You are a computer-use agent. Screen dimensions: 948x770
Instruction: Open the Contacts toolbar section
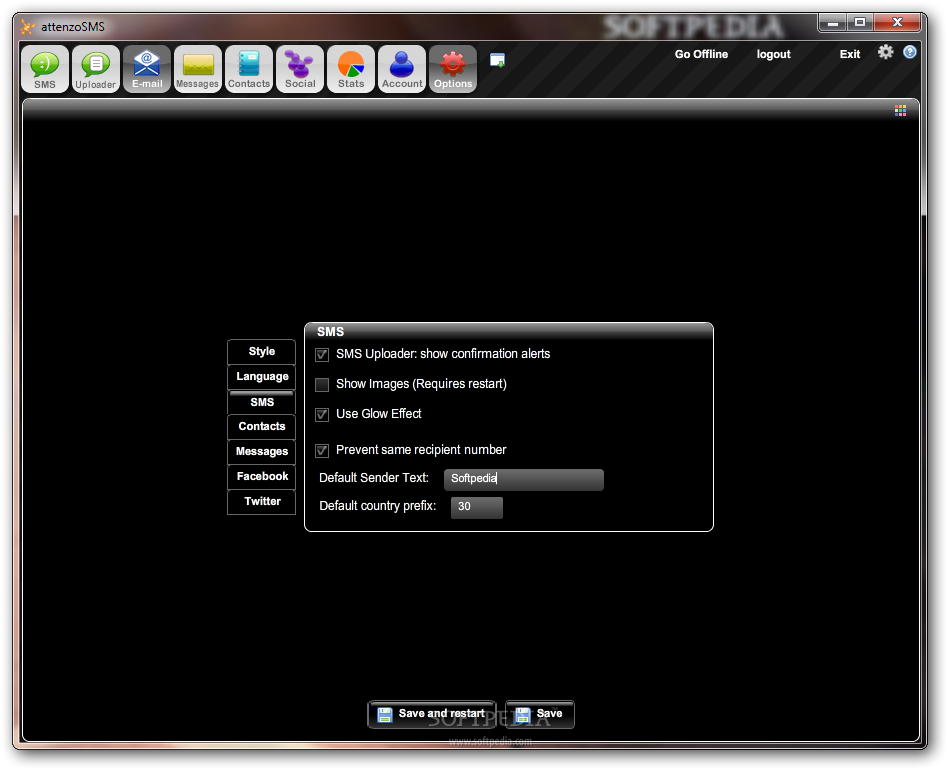249,69
